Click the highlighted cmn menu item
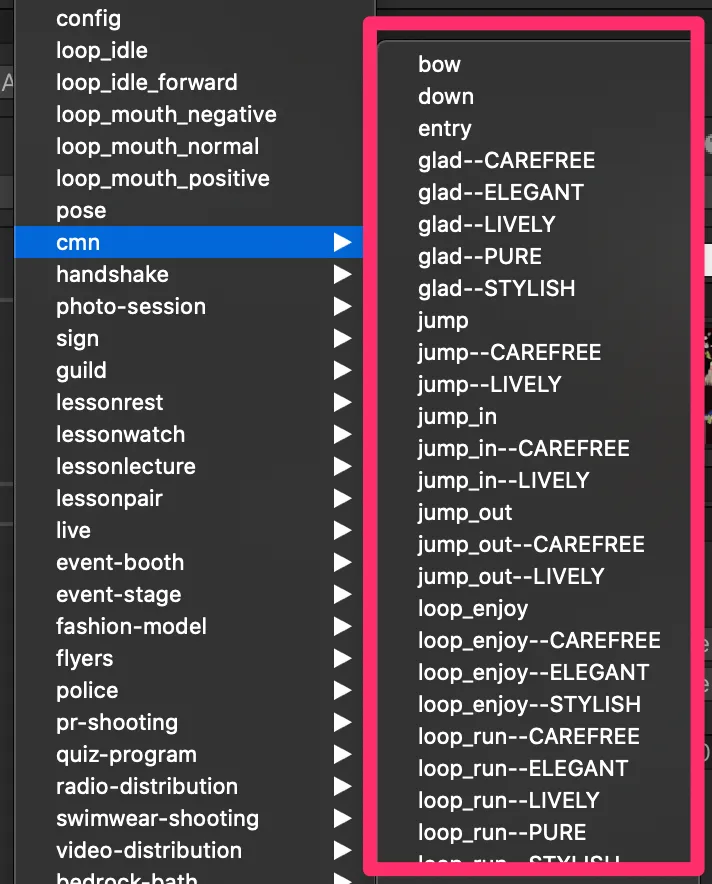 coord(78,243)
